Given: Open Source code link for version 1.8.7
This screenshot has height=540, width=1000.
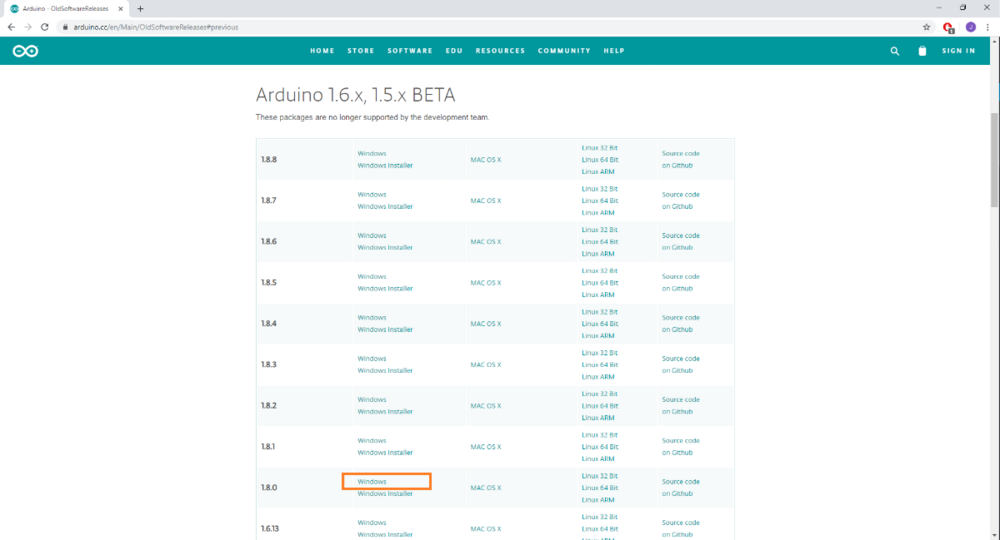Looking at the screenshot, I should (x=680, y=194).
